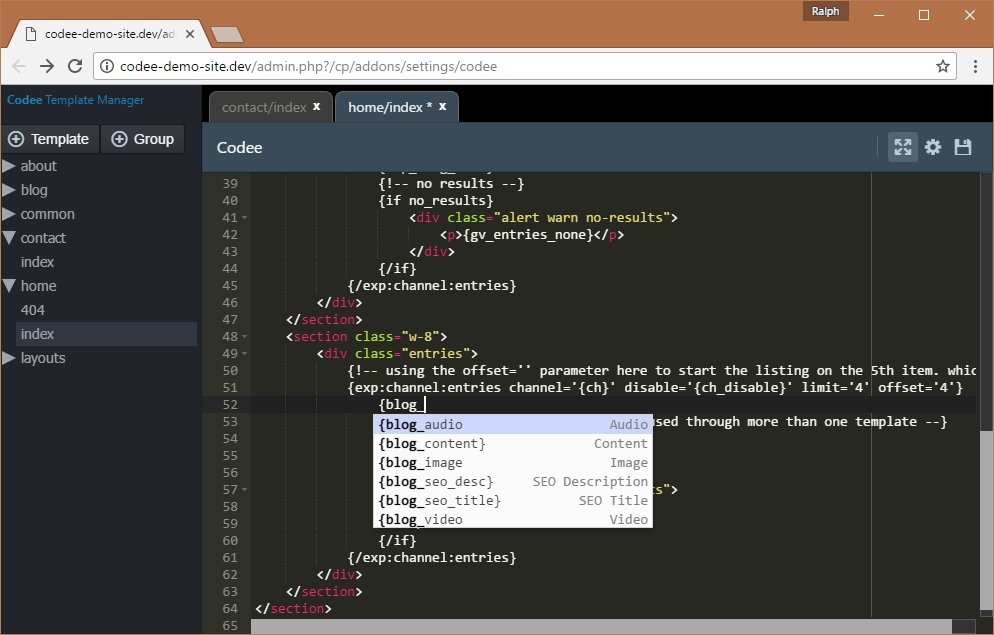
Task: Go forward in browser history
Action: [47, 66]
